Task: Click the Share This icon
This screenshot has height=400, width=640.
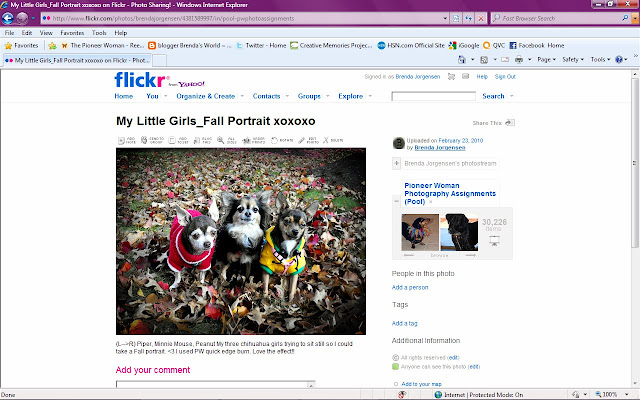Action: [x=510, y=122]
